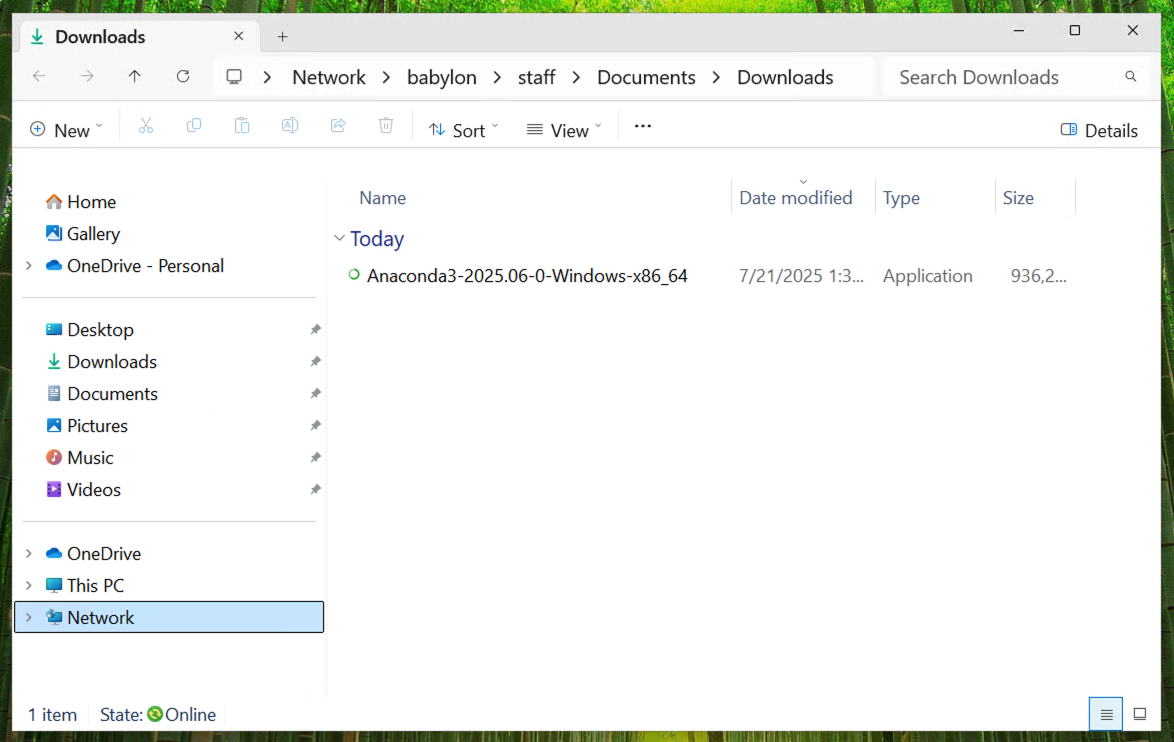Screen dimensions: 1174x742
Task: Collapse the Today group
Action: pos(339,238)
